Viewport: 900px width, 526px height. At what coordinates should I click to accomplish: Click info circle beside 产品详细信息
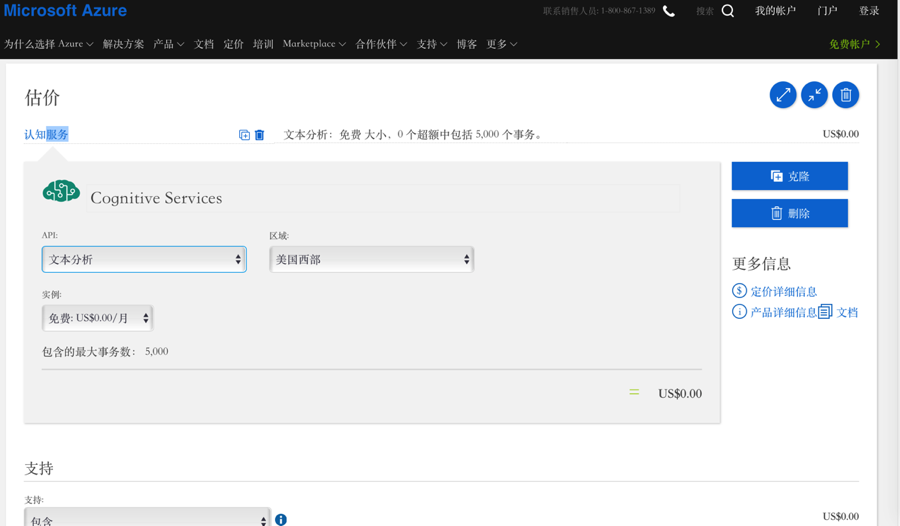(739, 312)
